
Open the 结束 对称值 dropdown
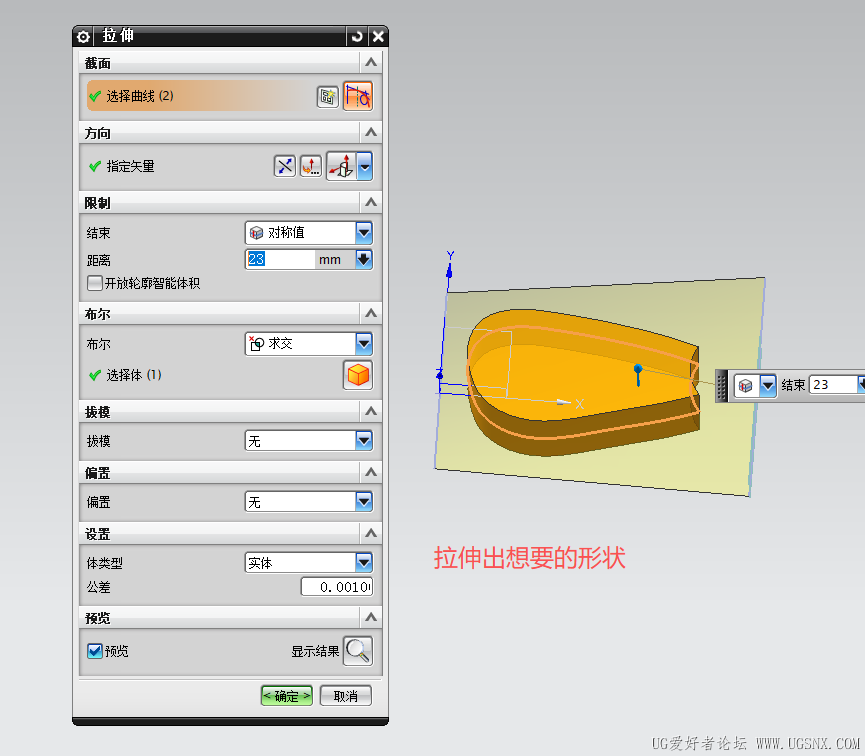(x=308, y=232)
